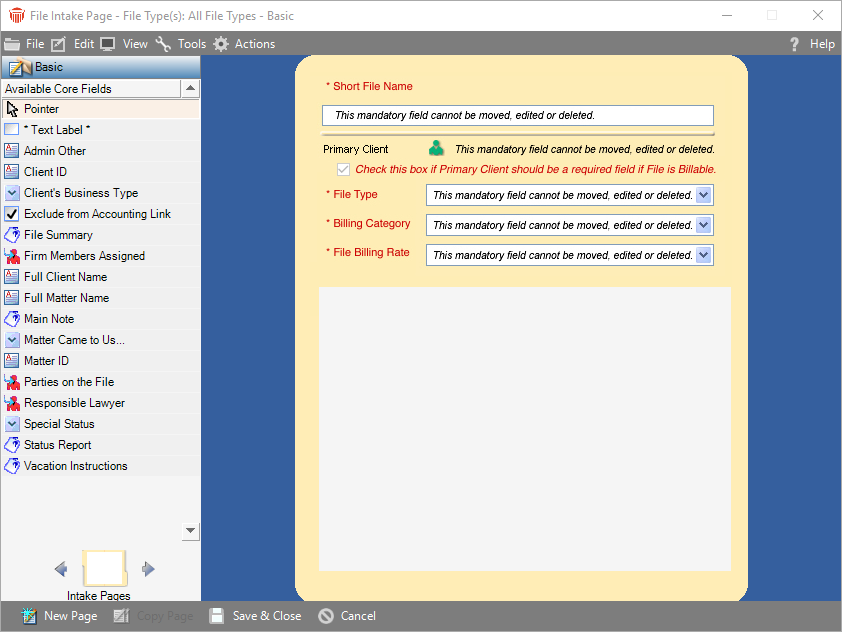Pick the Firm Members Assigned field icon
Image resolution: width=842 pixels, height=632 pixels.
pyautogui.click(x=12, y=256)
